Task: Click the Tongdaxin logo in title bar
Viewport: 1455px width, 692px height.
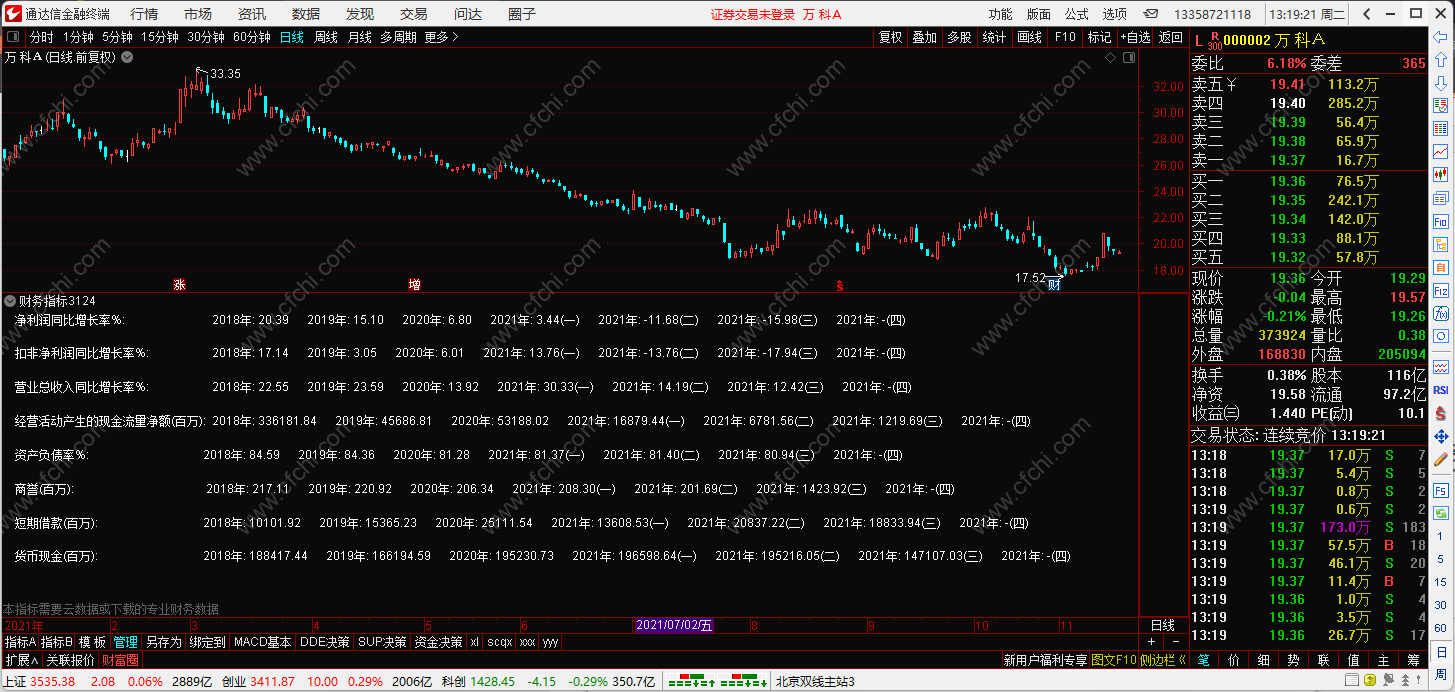Action: pos(12,14)
